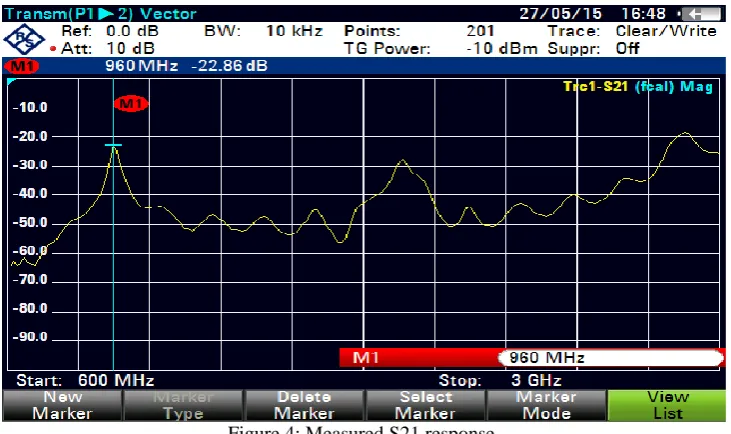Click the M1 badge in marker info bar

pyautogui.click(x=21, y=66)
